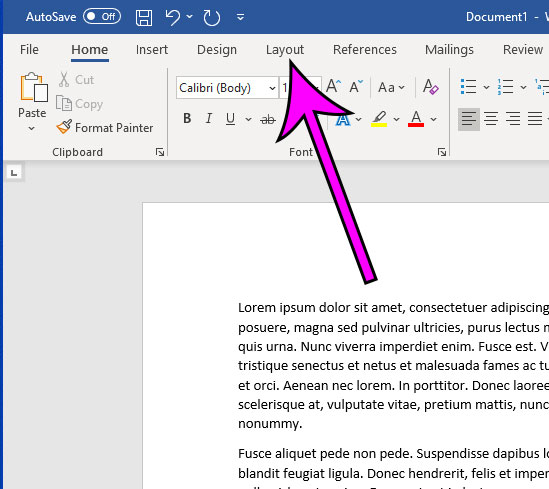Image resolution: width=549 pixels, height=489 pixels.
Task: Expand the Paste options arrow
Action: tap(32, 128)
